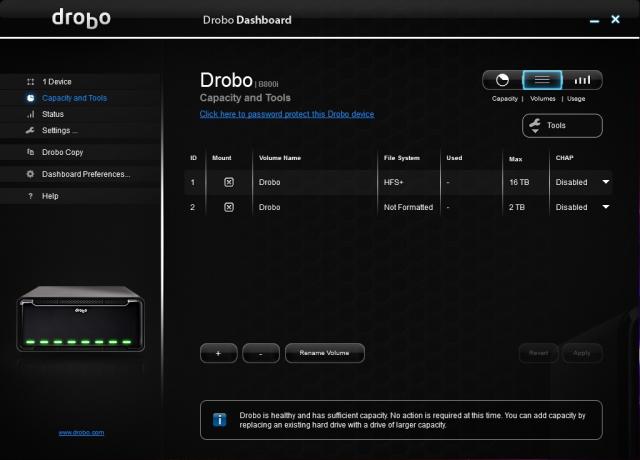Remove volume with minus button
This screenshot has height=460, width=640.
click(261, 353)
